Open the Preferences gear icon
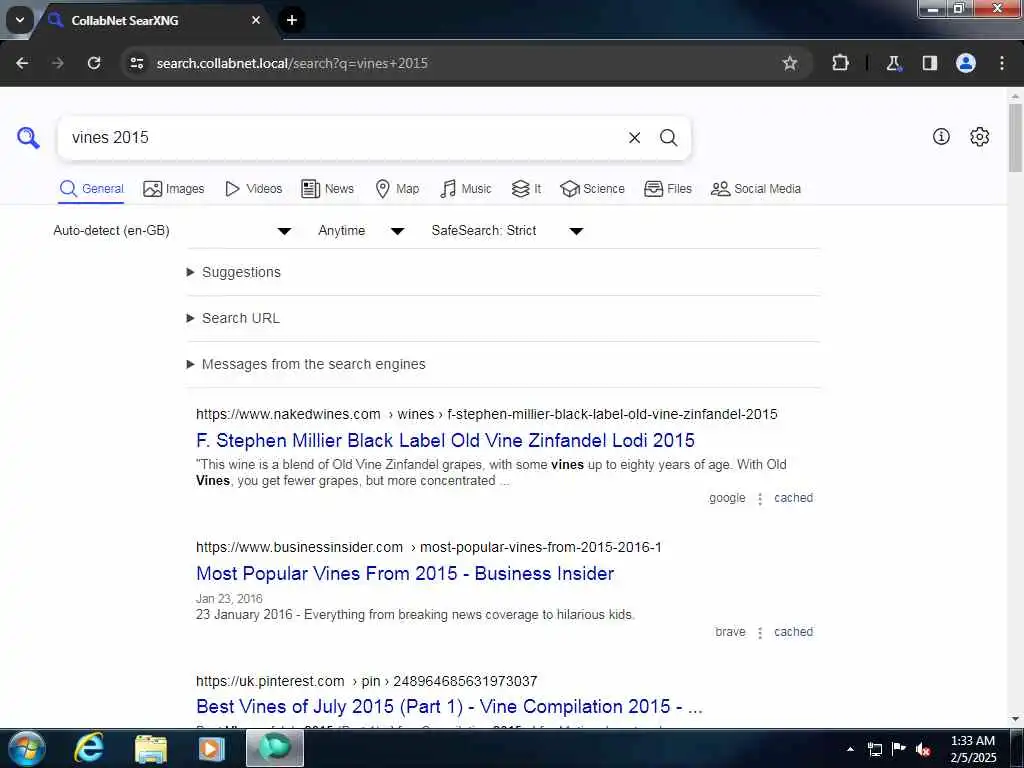 point(980,136)
